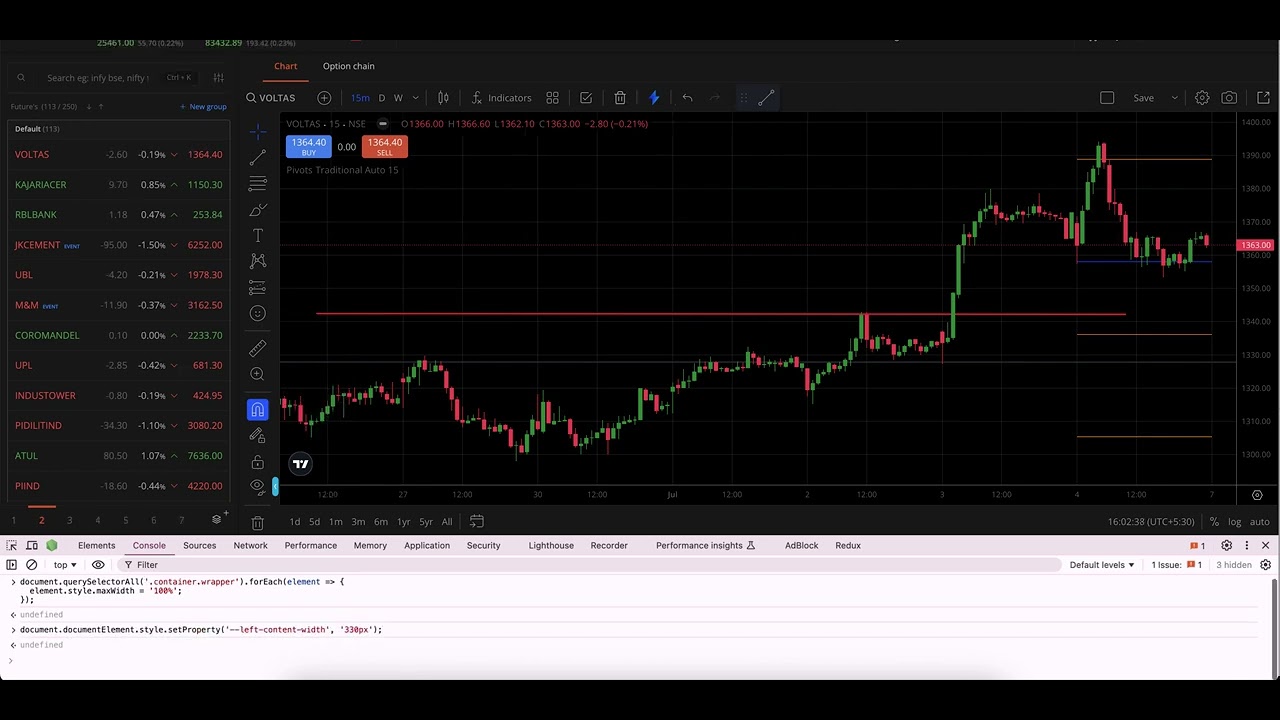The width and height of the screenshot is (1280, 720).
Task: Open the candlestick chart type selector
Action: (443, 98)
